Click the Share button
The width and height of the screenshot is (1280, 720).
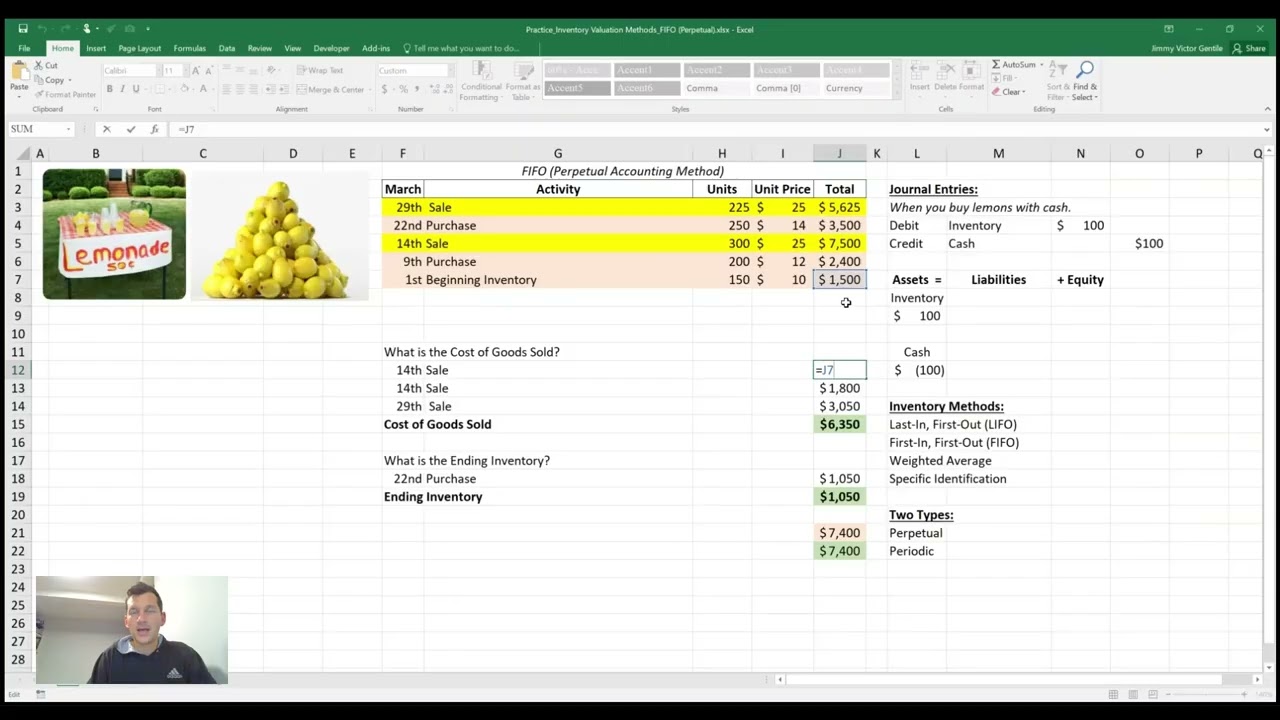point(1249,48)
